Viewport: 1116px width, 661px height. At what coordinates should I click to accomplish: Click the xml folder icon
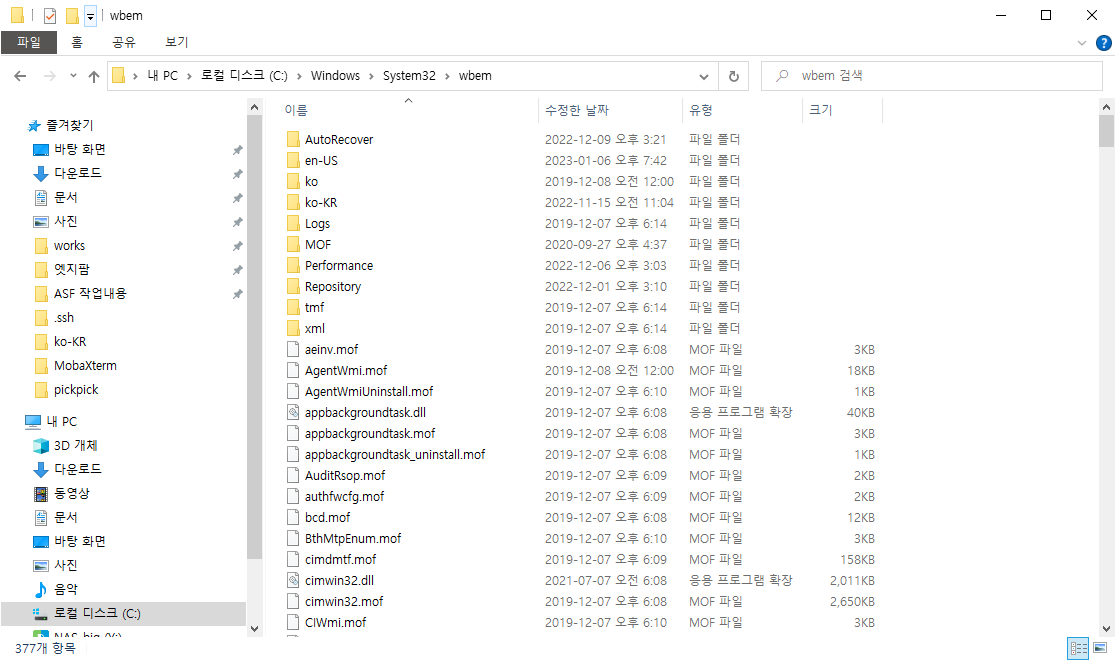click(293, 328)
